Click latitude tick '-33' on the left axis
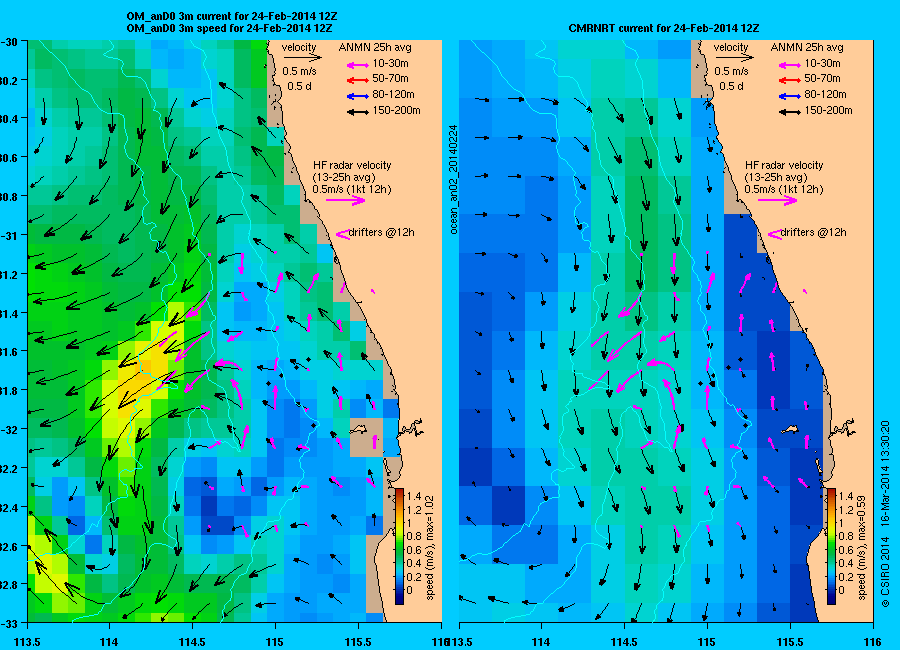 coord(8,623)
